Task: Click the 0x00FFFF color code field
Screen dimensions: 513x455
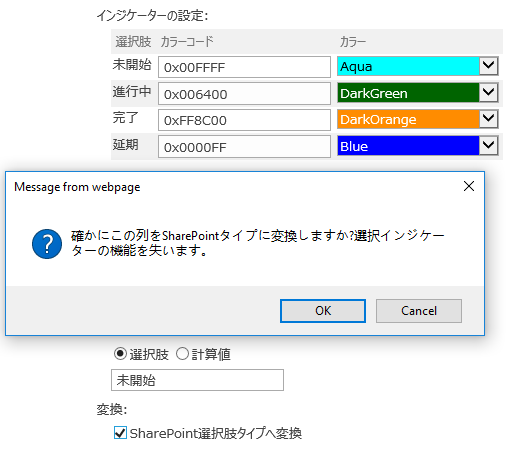Action: click(x=244, y=67)
